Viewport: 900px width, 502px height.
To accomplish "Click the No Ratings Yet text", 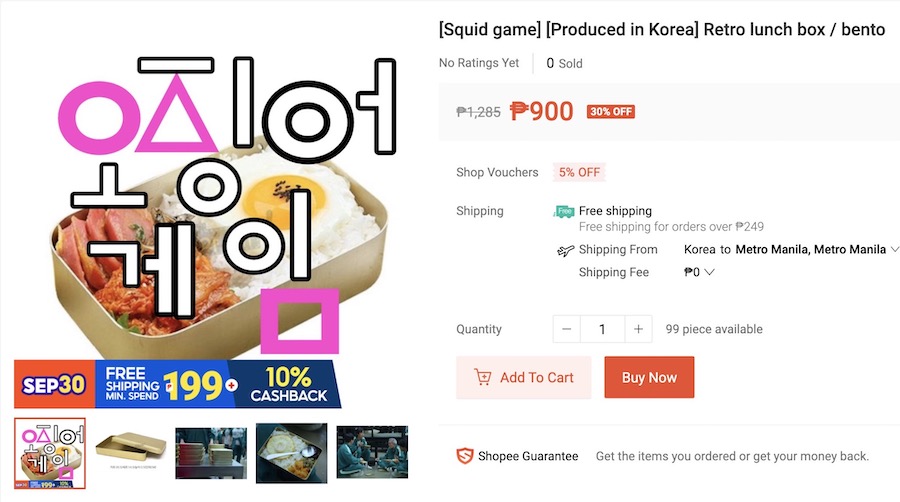I will 479,63.
